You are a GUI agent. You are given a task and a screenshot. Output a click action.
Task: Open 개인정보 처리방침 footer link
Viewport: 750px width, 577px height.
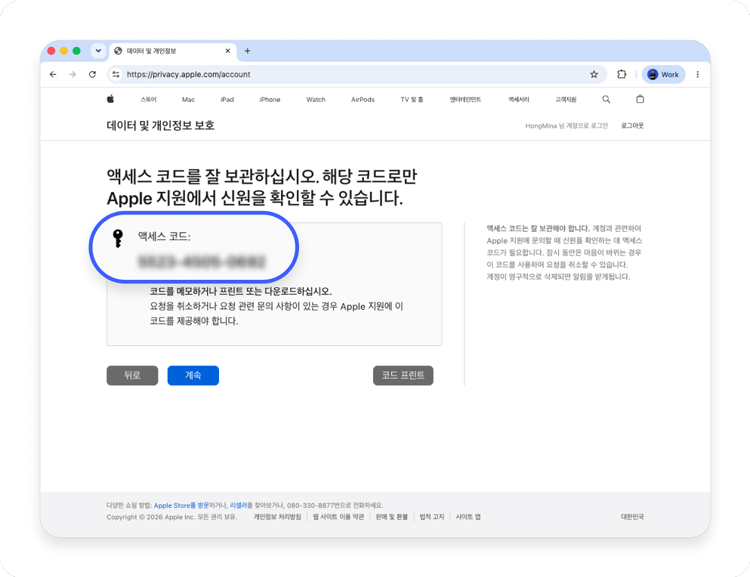(x=277, y=517)
